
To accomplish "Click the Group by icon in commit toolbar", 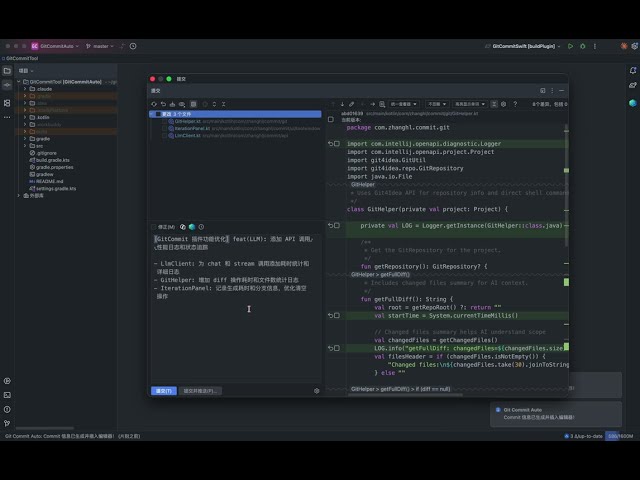I will 193,104.
